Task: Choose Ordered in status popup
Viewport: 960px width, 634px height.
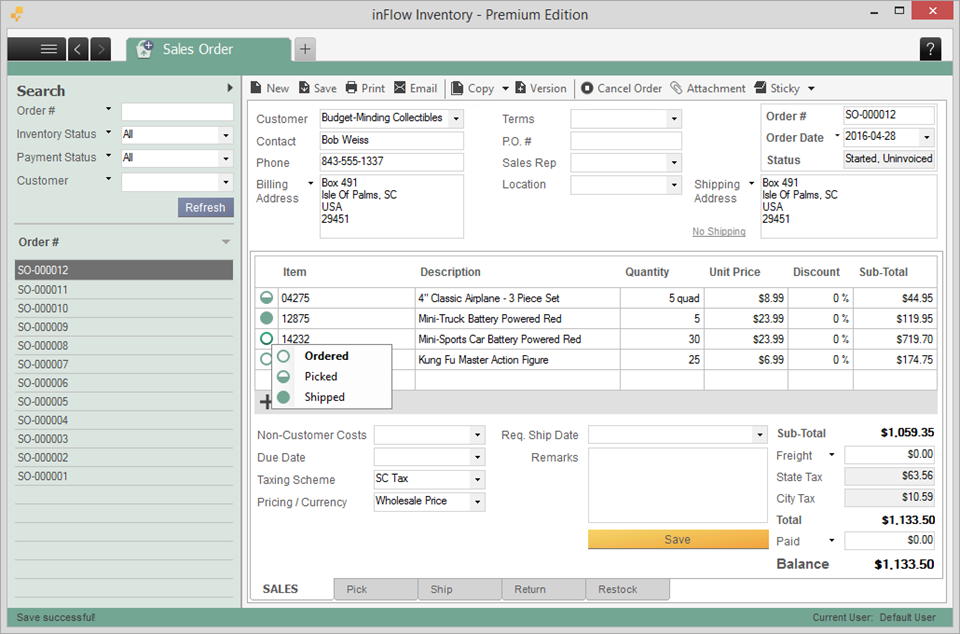Action: pos(331,356)
